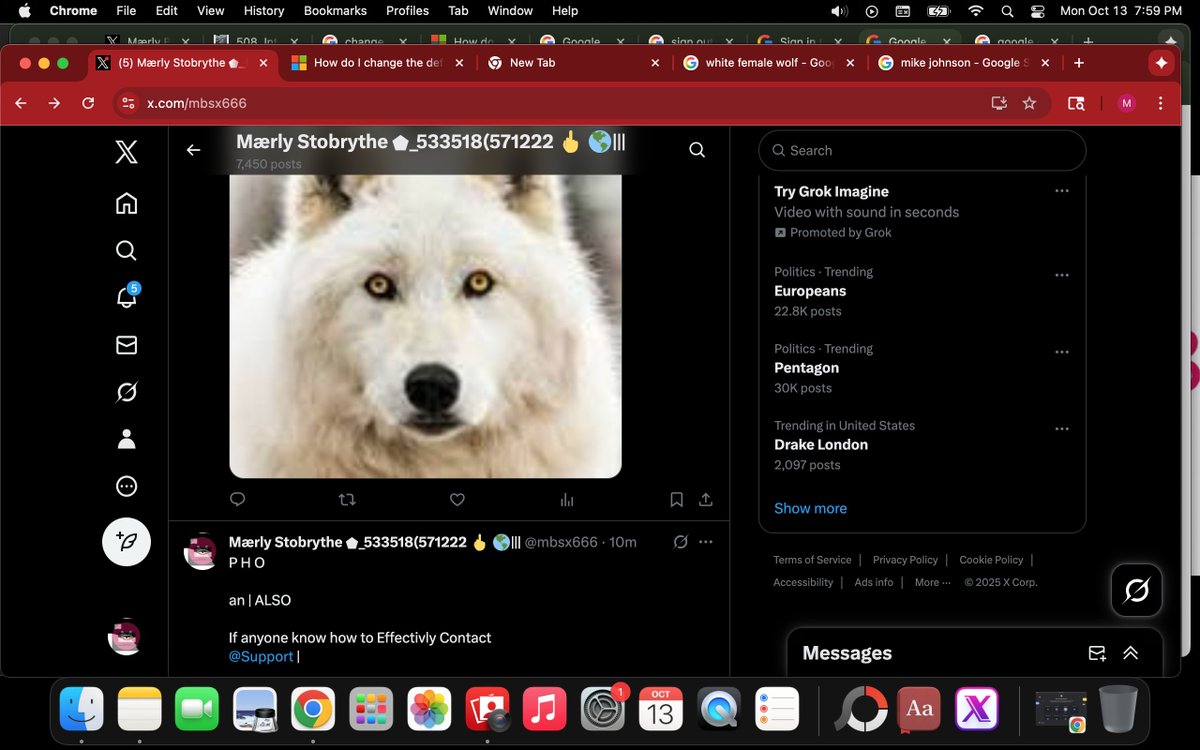The image size is (1200, 750).
Task: Open floating Grok button at right
Action: pyautogui.click(x=1137, y=590)
